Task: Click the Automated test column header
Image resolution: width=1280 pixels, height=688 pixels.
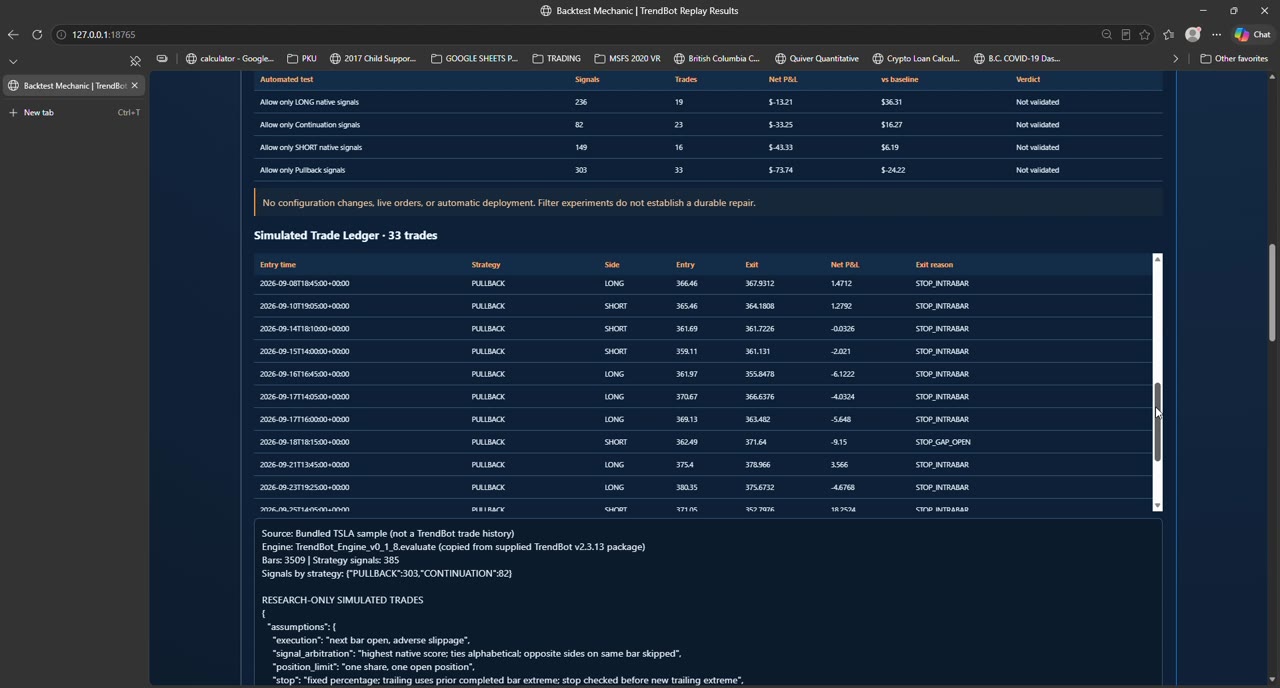Action: point(286,79)
